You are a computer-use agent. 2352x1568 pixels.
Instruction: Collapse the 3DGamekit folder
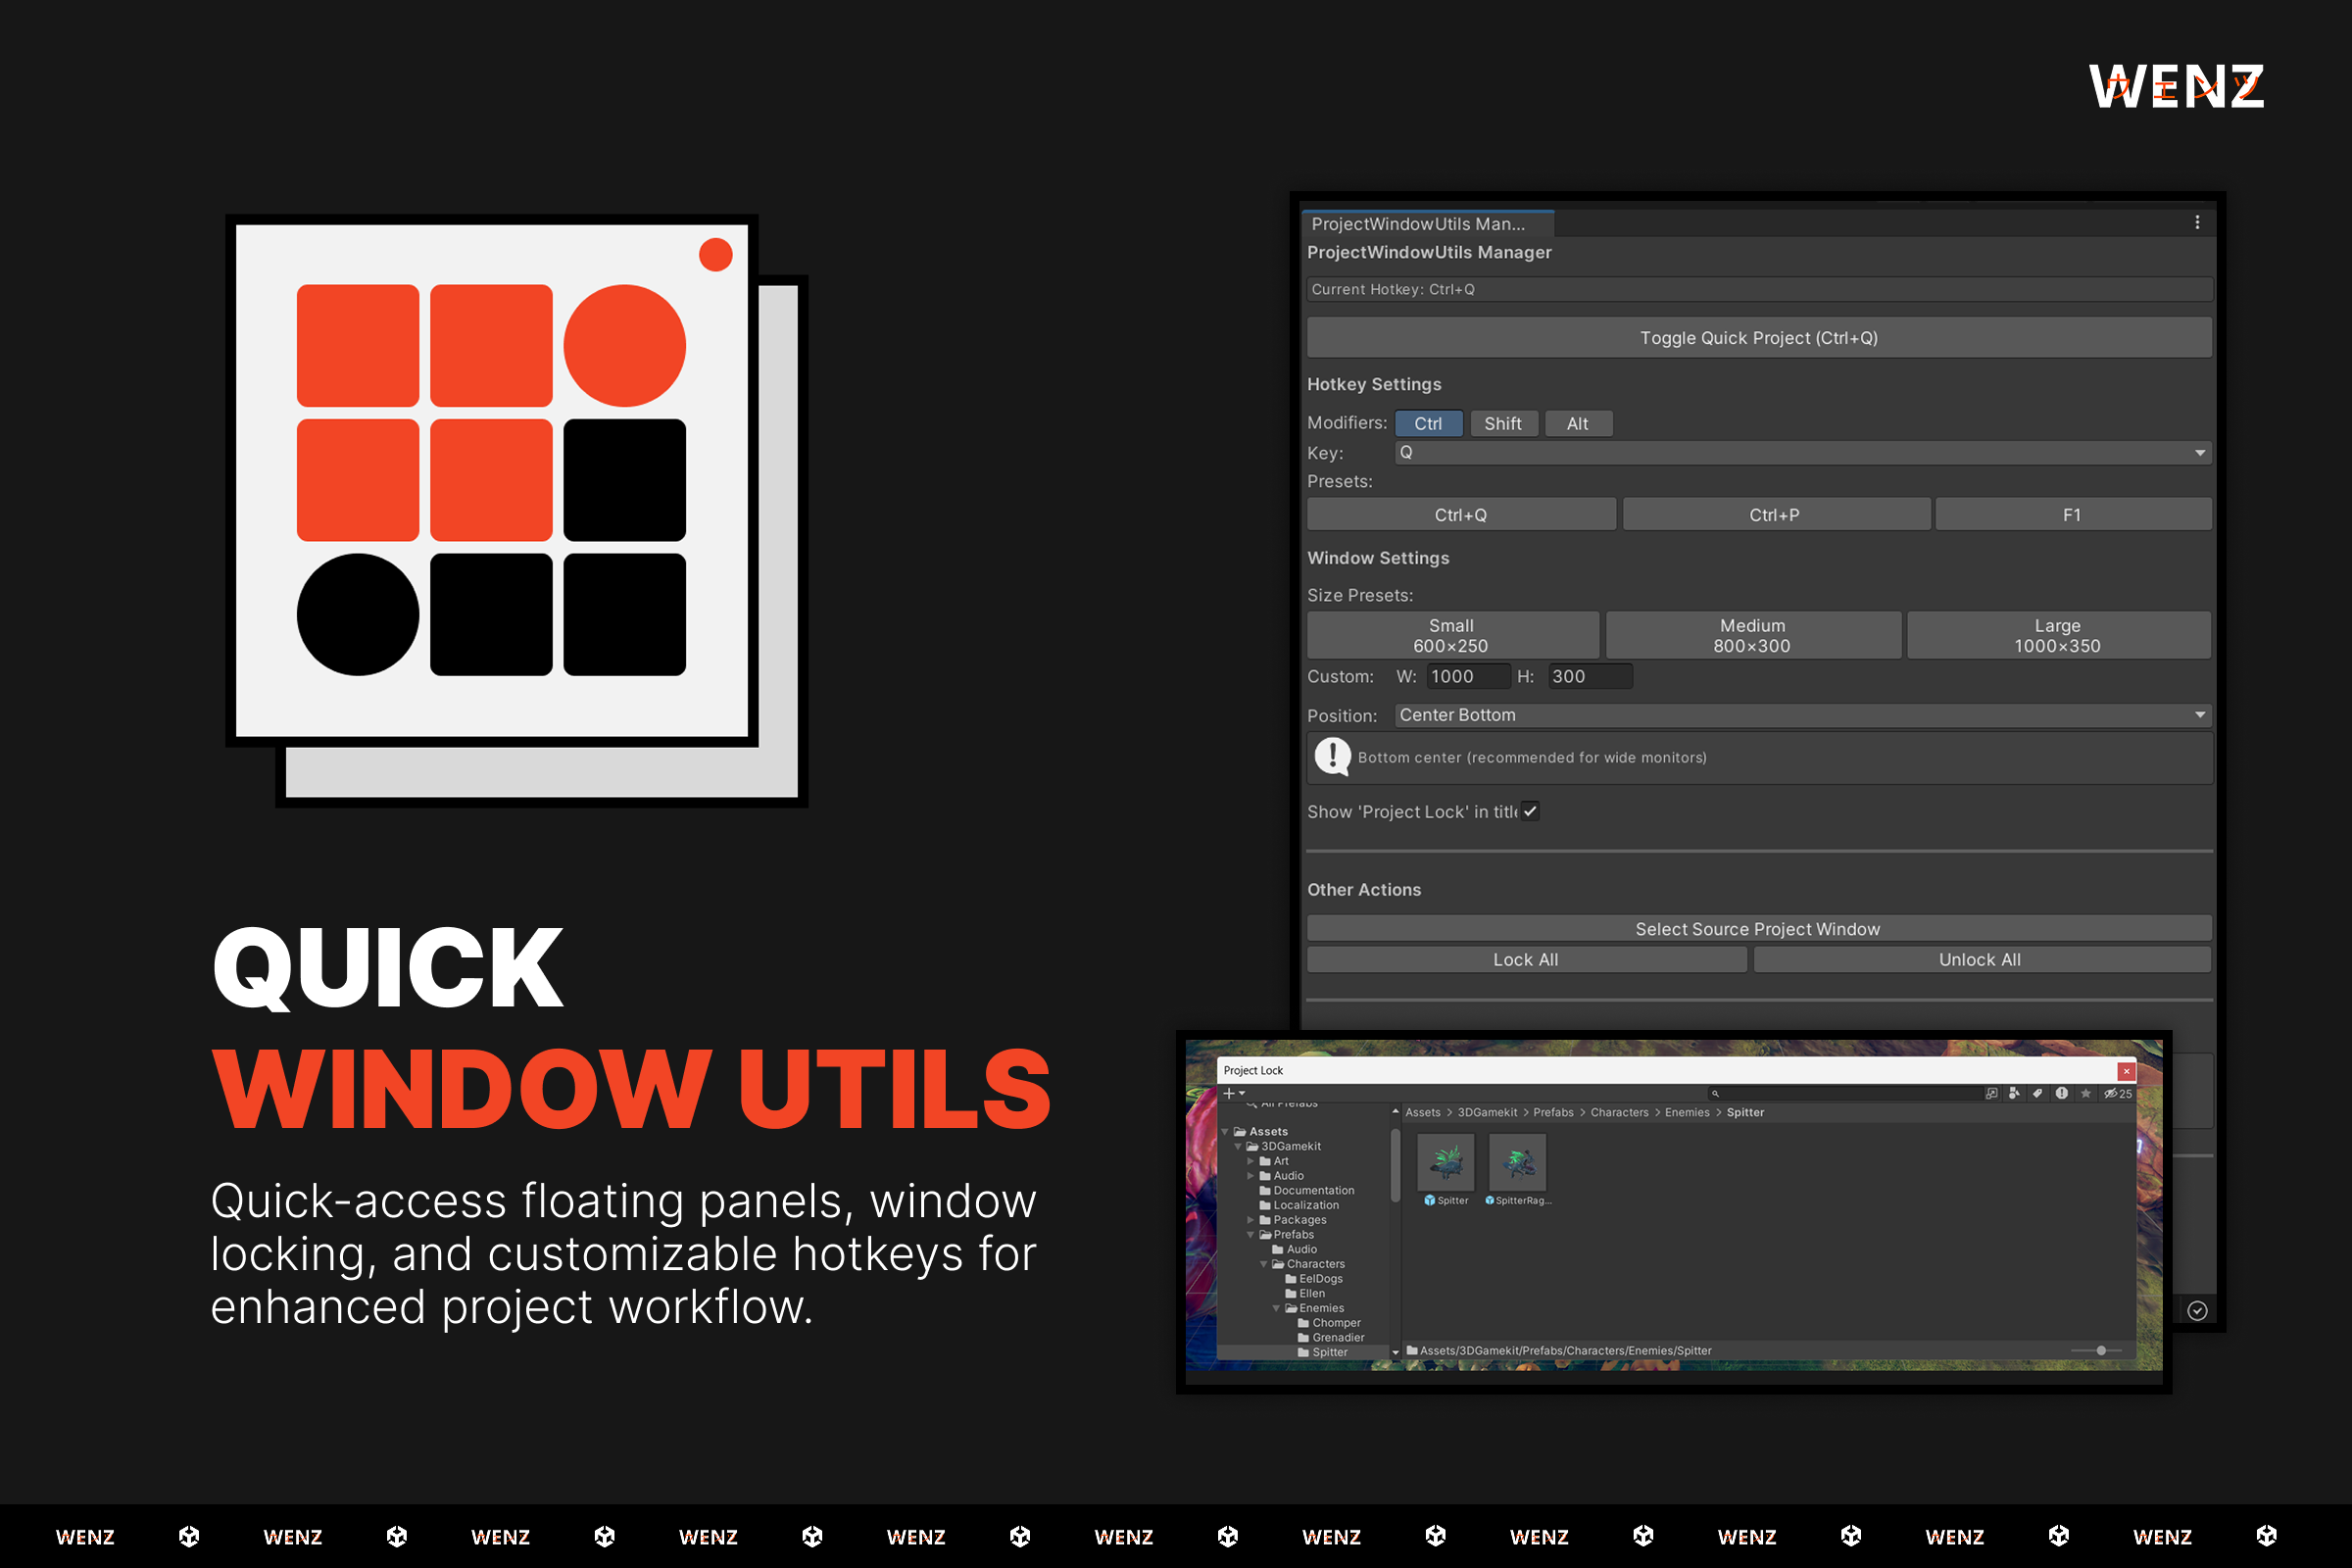tap(1238, 1147)
